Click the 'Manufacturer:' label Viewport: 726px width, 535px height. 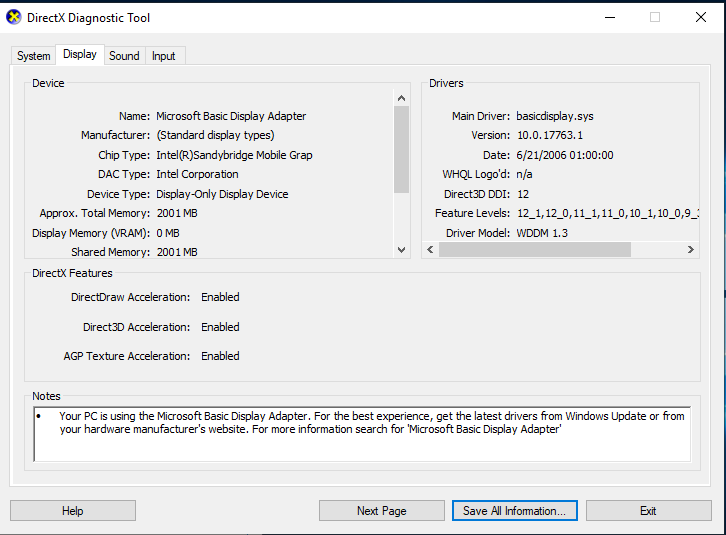[116, 135]
